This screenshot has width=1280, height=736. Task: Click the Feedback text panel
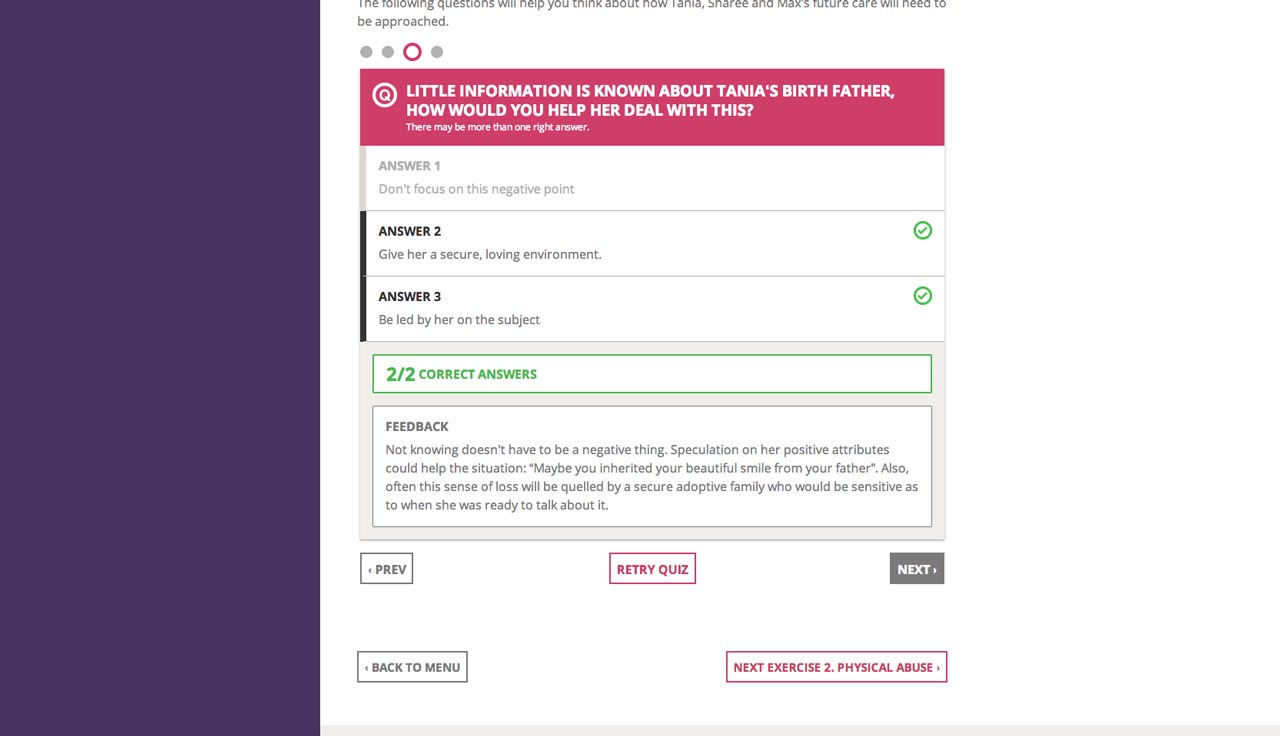[x=651, y=467]
